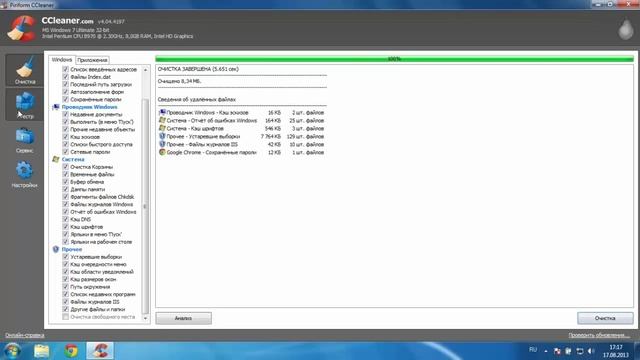Toggle the Кэш эскизов checkbox
Screen dimensions: 640x360
click(65, 137)
